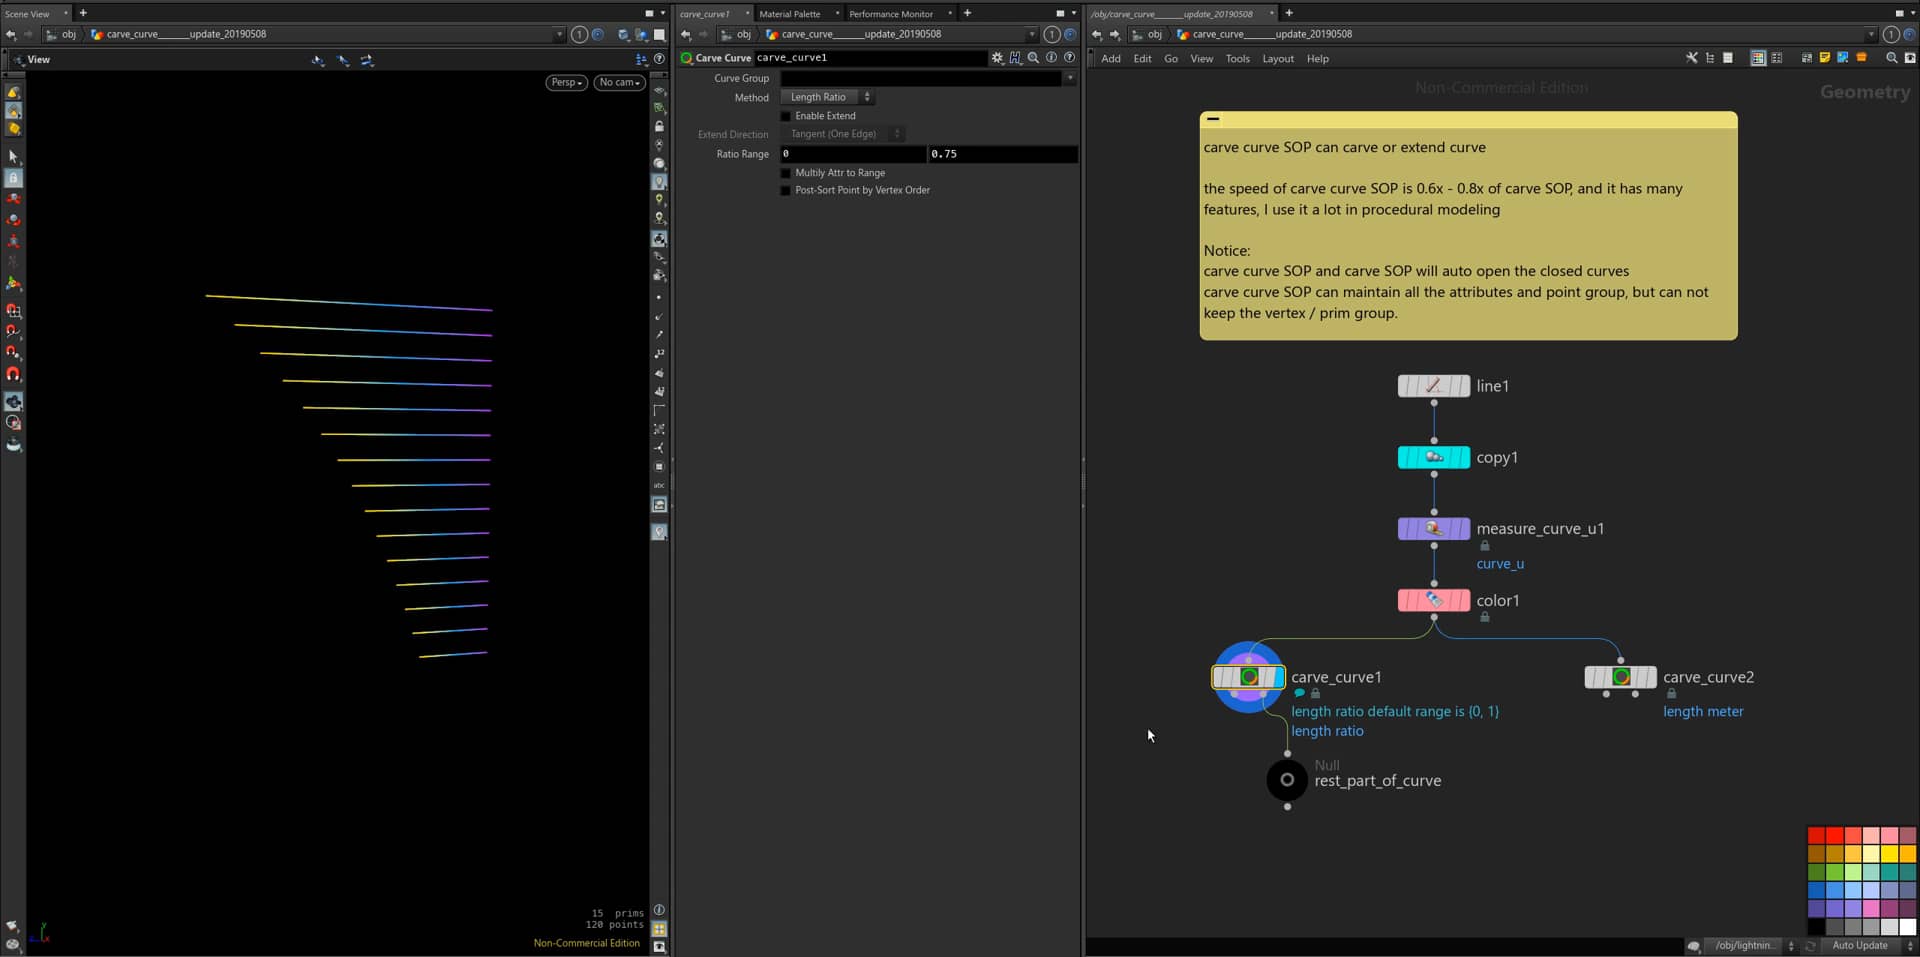Image resolution: width=1920 pixels, height=957 pixels.
Task: Select the copy1 node
Action: (x=1433, y=458)
